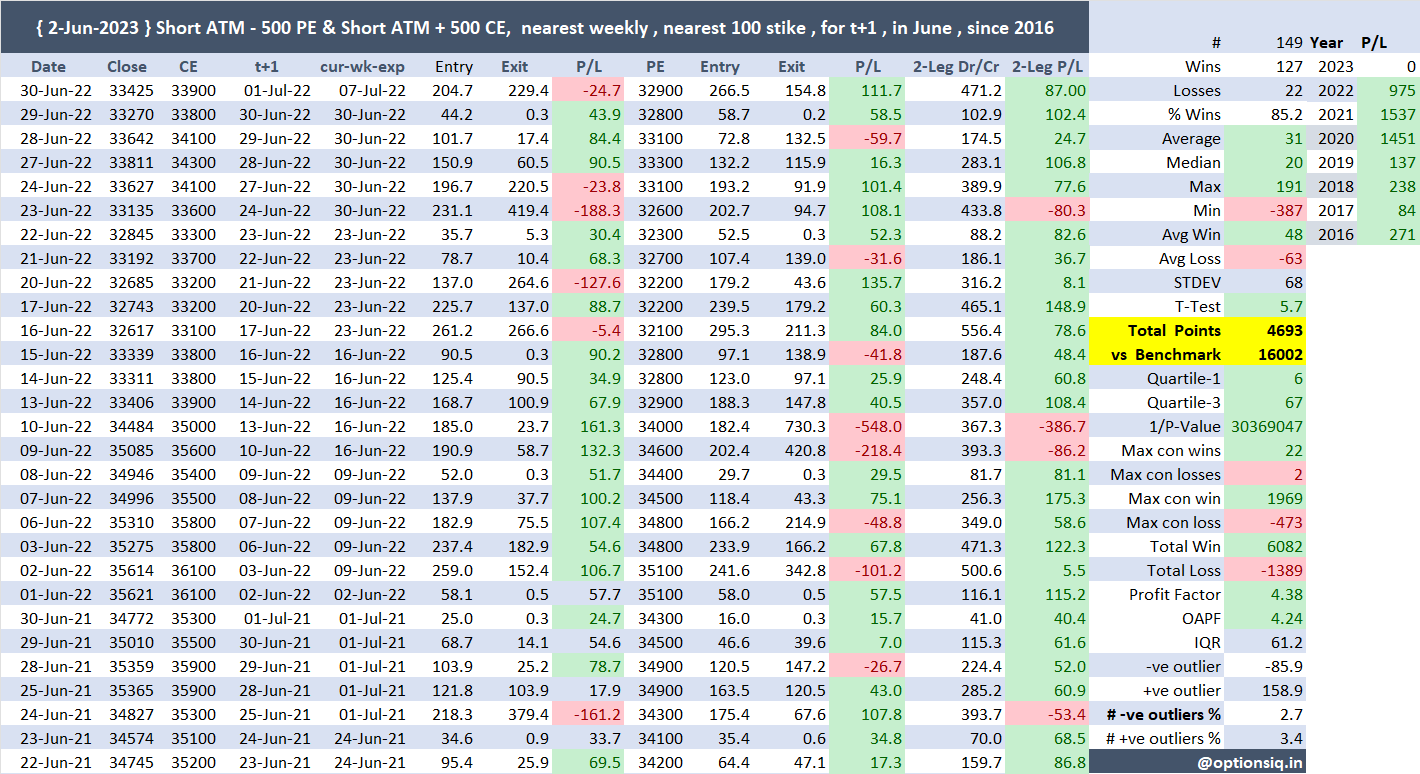
Task: Click the Close value 33270
Action: 128,115
